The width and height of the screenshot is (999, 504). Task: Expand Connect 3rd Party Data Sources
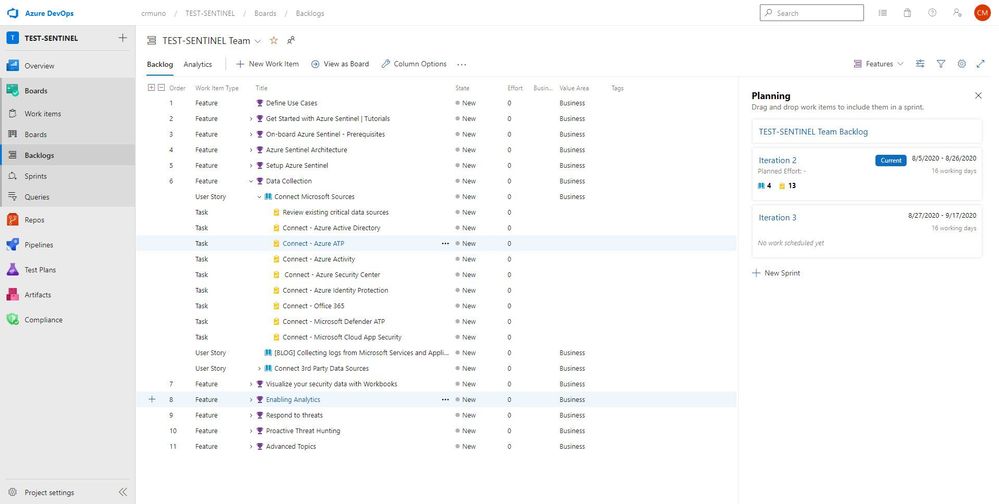(x=259, y=368)
